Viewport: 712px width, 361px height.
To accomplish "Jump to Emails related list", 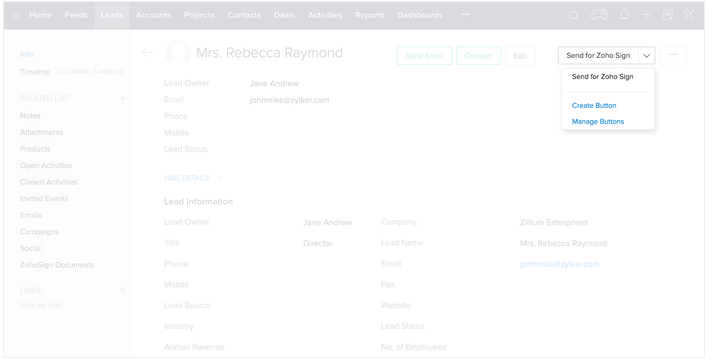I will pos(31,215).
